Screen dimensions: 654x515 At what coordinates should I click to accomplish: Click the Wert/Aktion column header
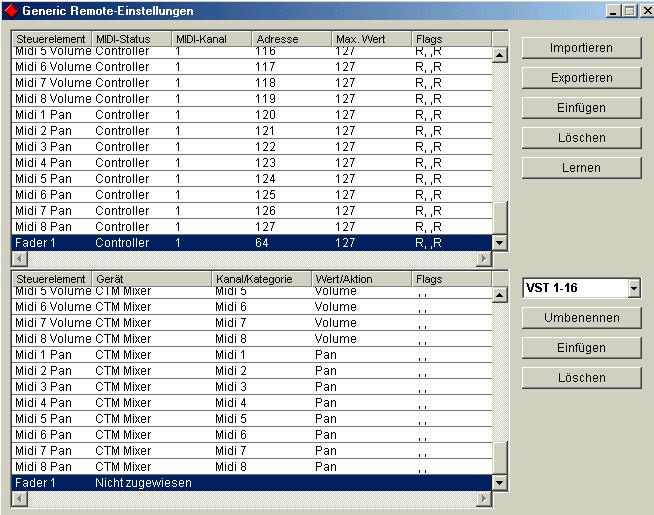361,279
